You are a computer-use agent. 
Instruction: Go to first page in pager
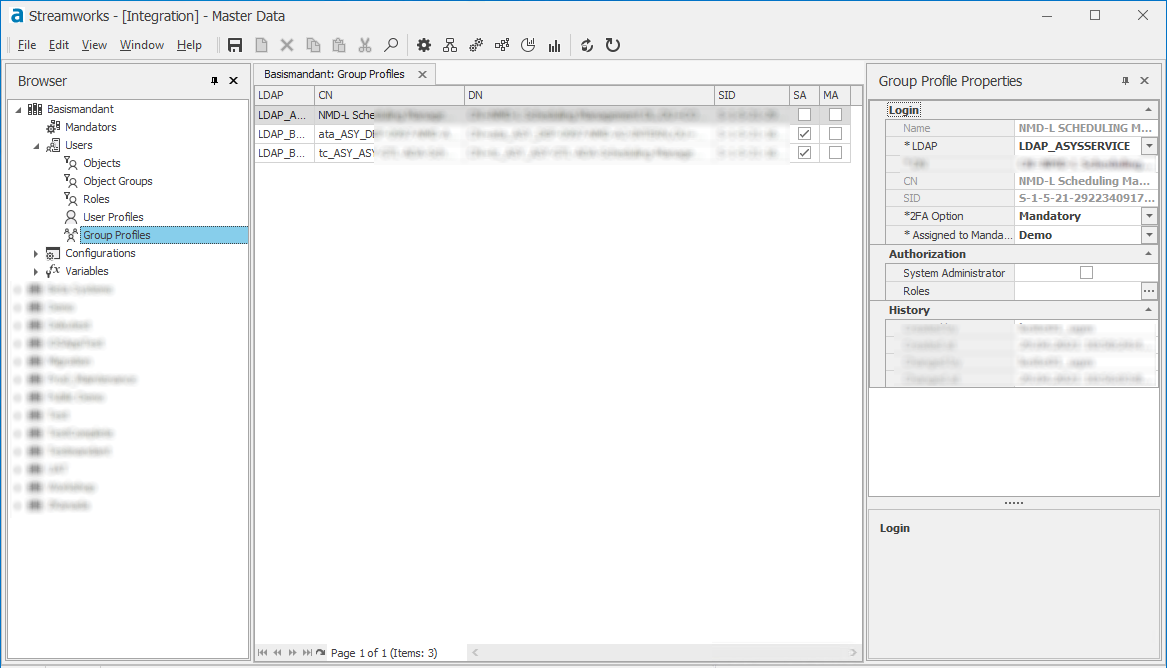(263, 652)
